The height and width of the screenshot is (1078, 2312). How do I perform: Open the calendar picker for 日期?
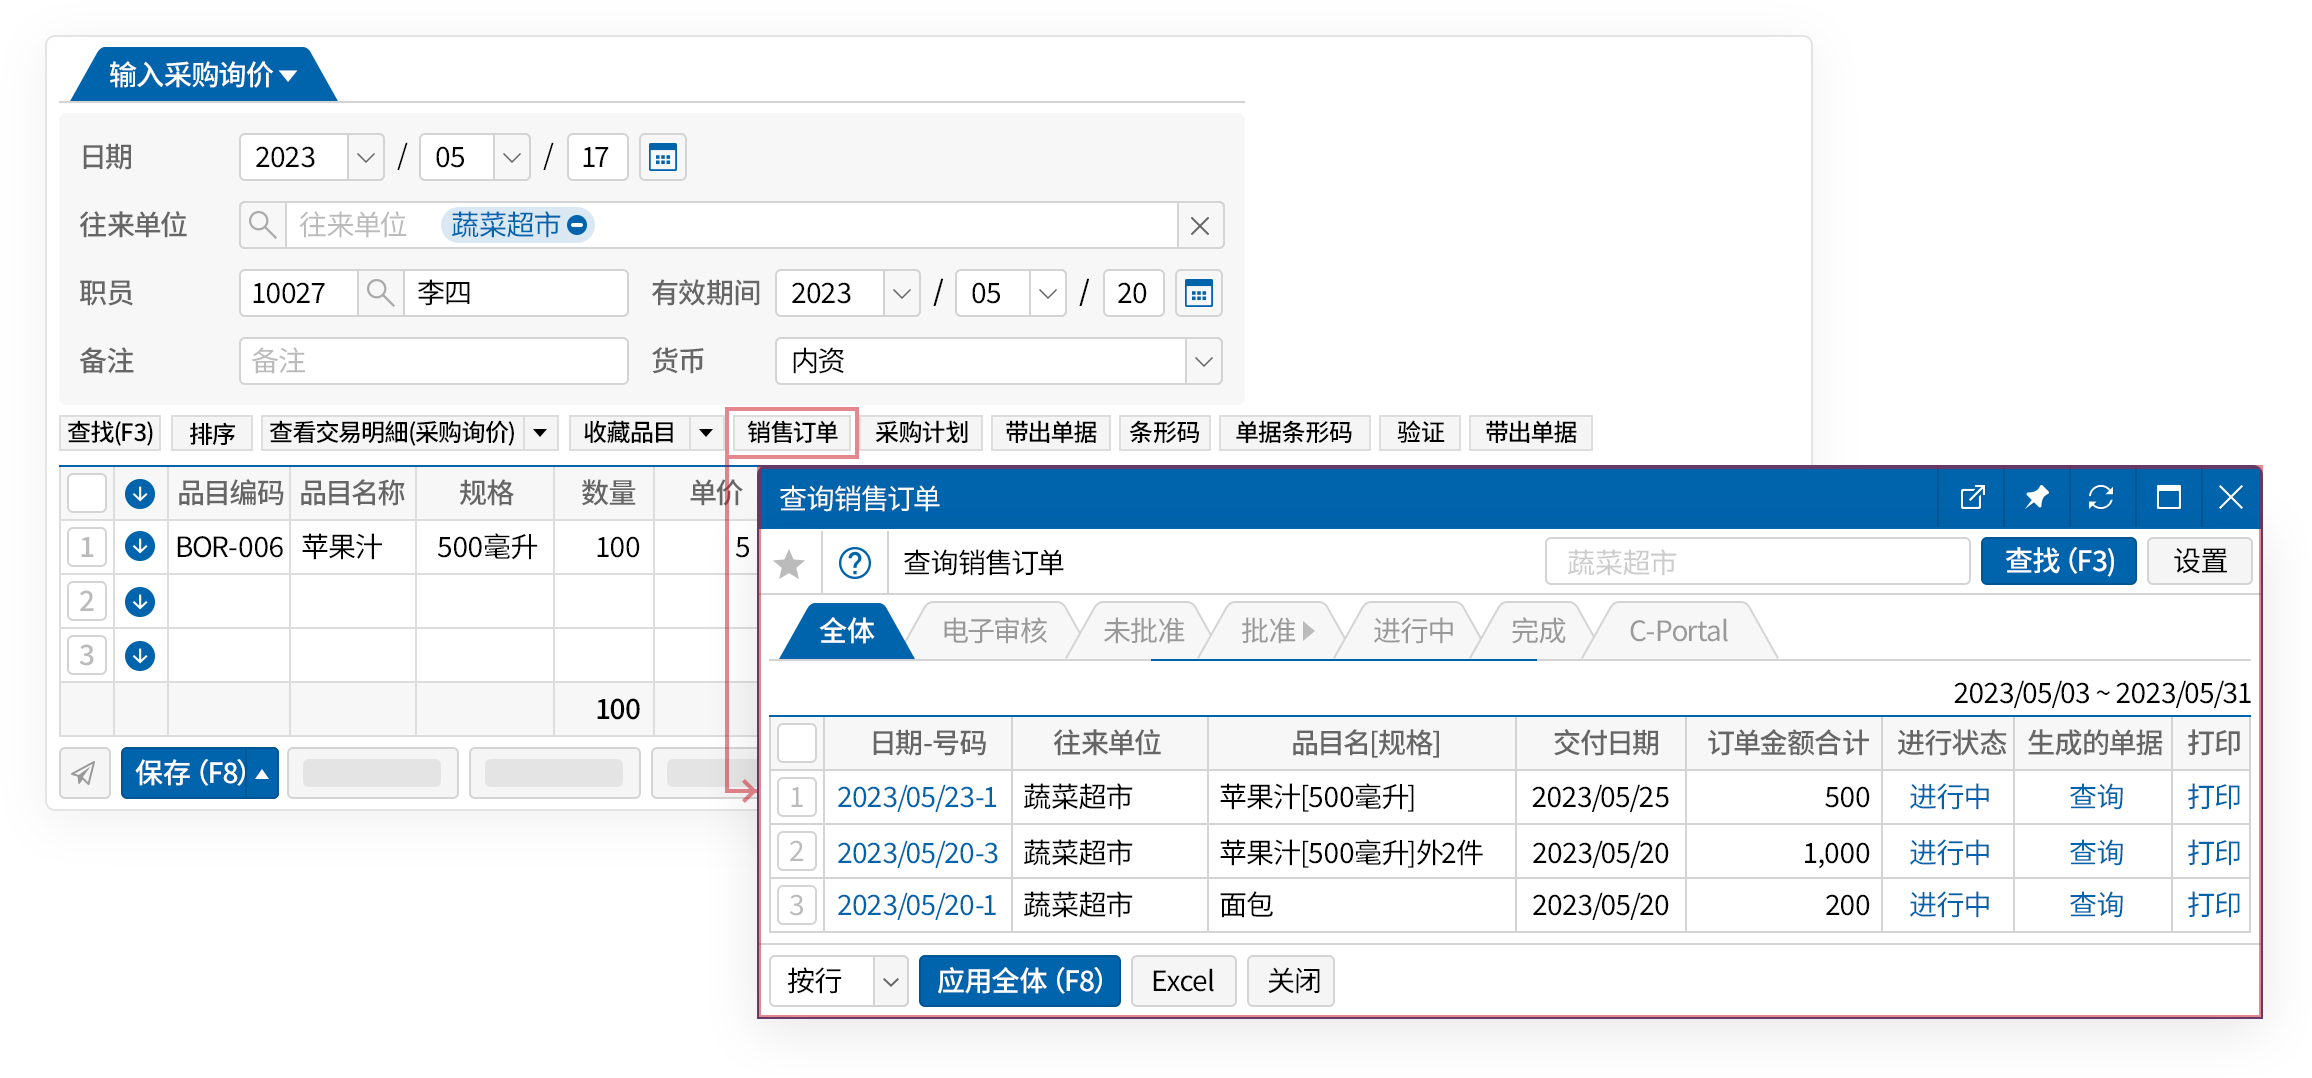point(662,157)
